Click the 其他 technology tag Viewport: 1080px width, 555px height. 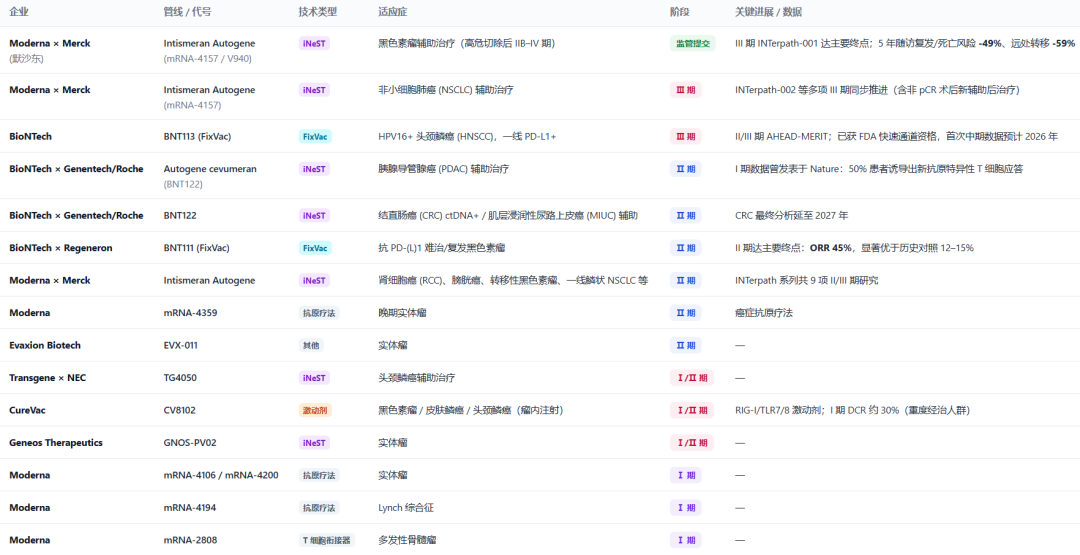coord(311,345)
